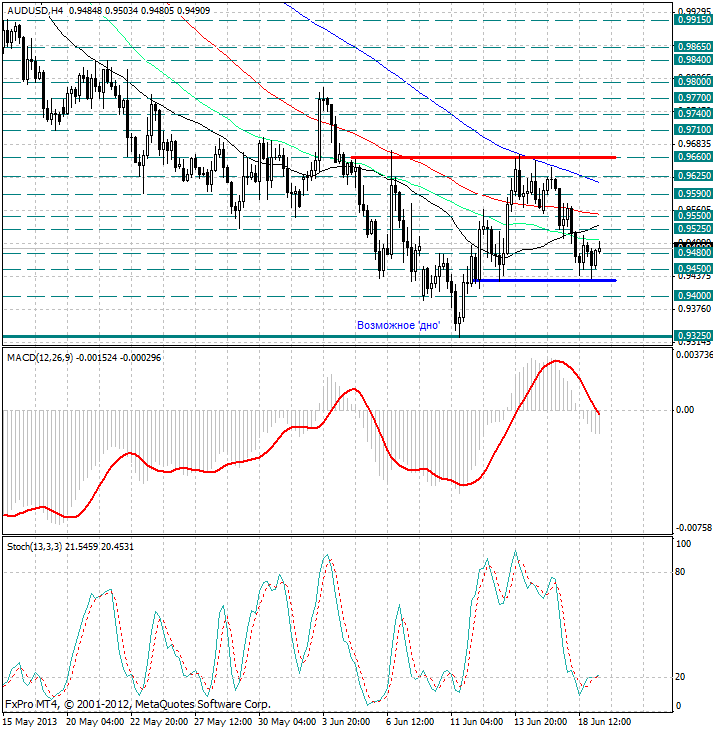Click the '15 May 2013' date label
Image resolution: width=713 pixels, height=729 pixels.
pyautogui.click(x=30, y=722)
